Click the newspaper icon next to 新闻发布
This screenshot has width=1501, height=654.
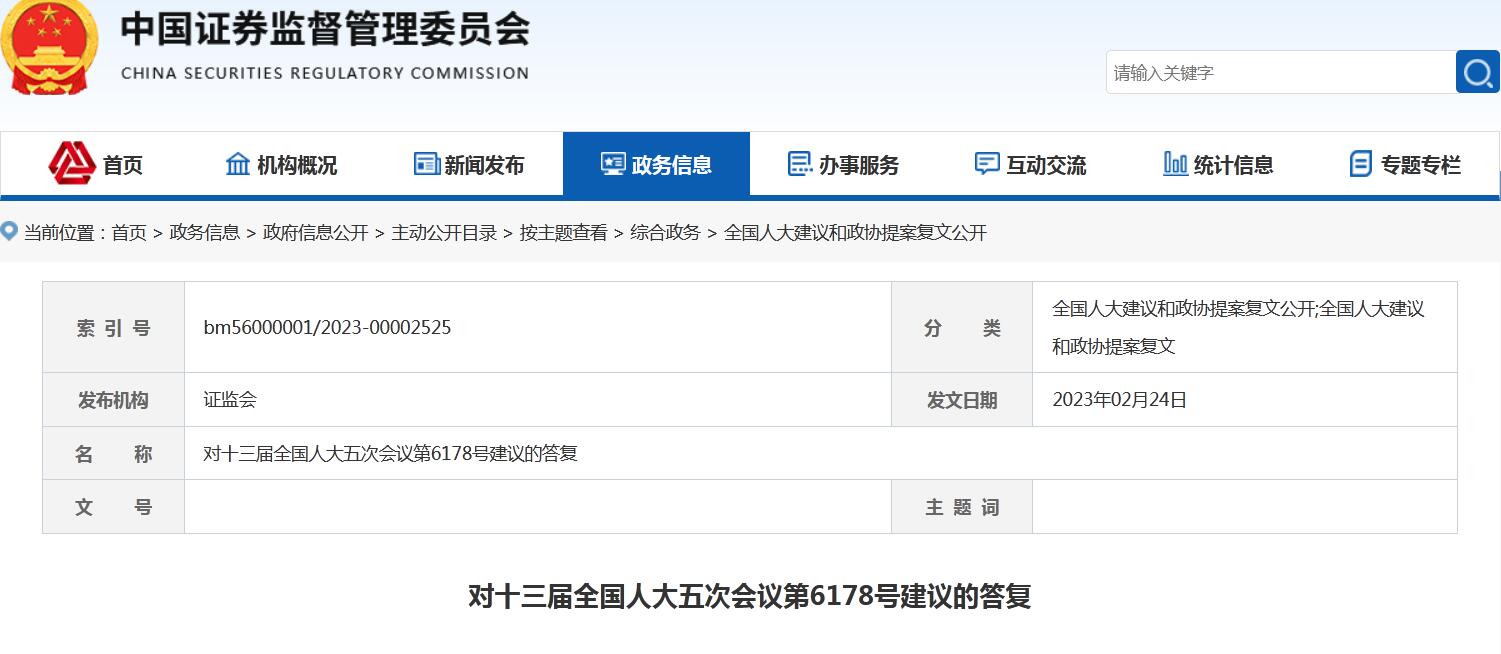pyautogui.click(x=427, y=164)
